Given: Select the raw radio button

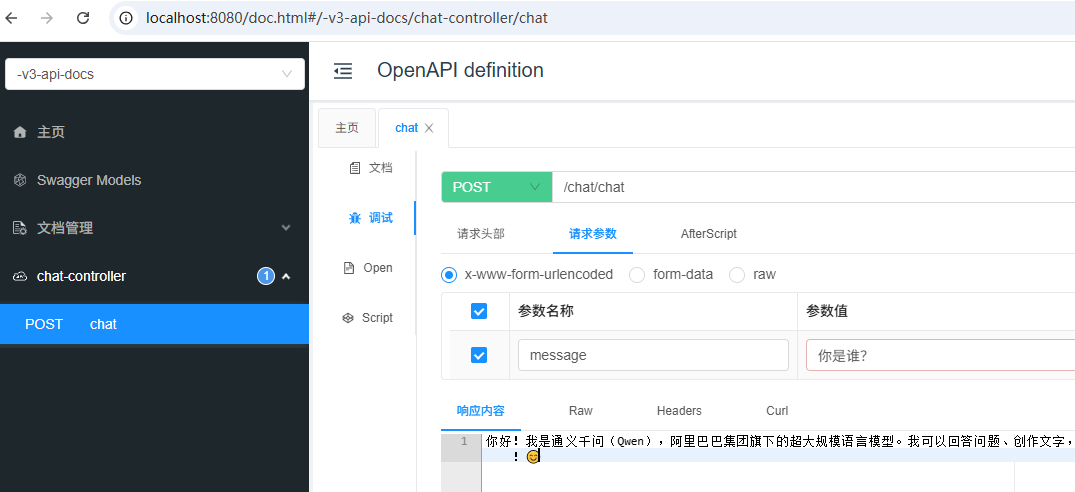Looking at the screenshot, I should (737, 274).
